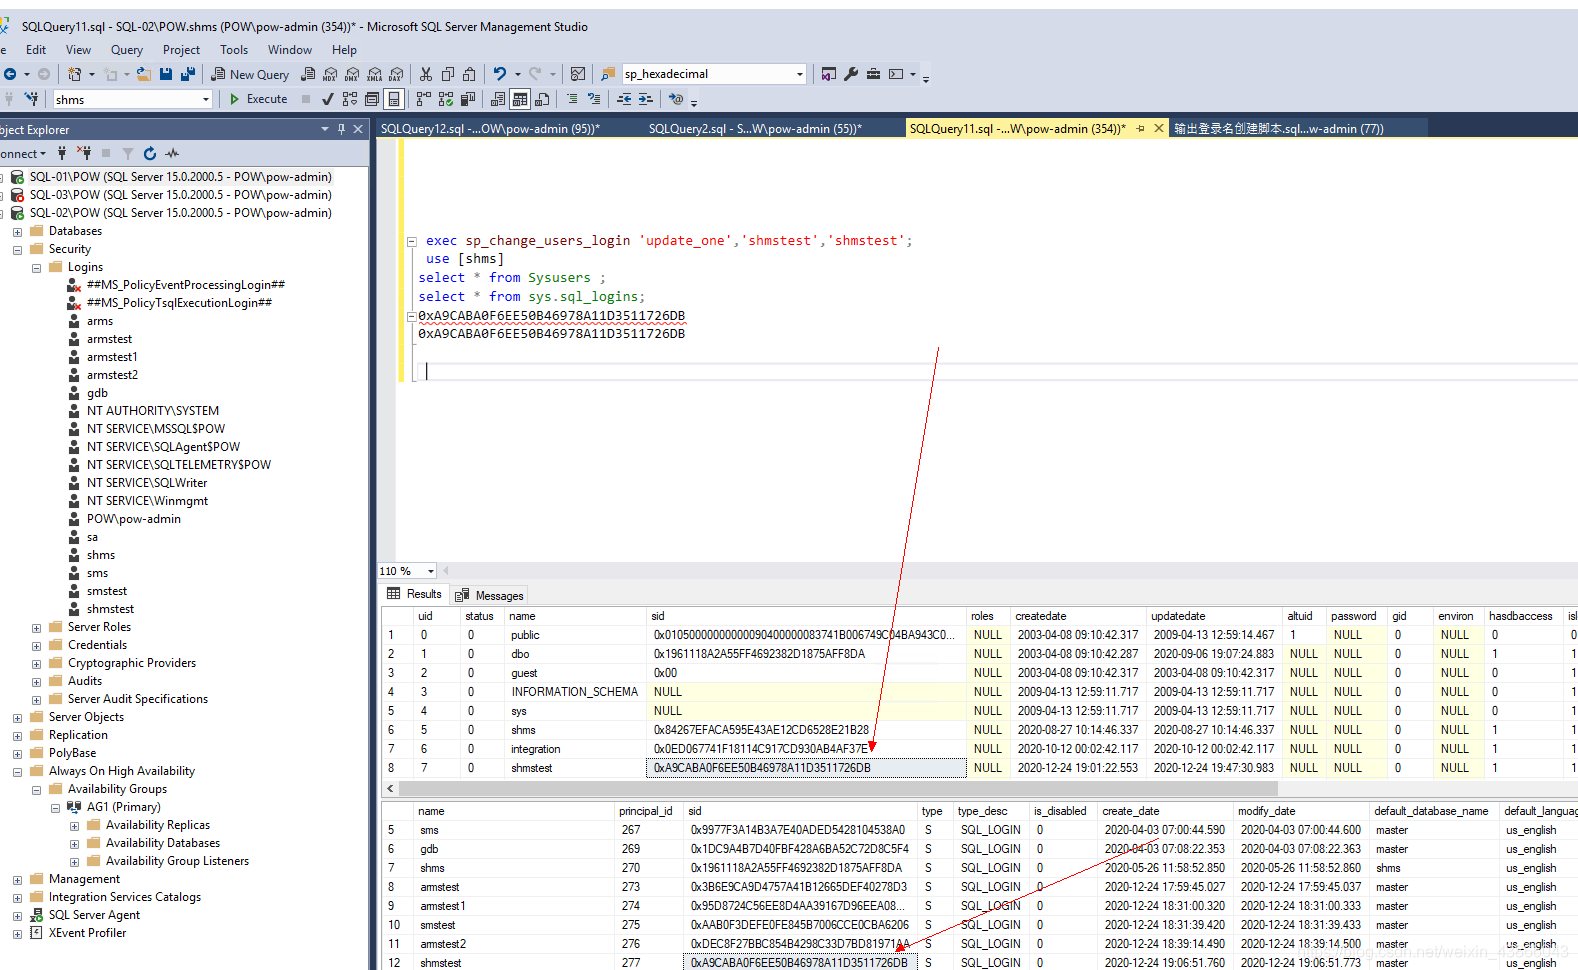Click the MDX query icon
The width and height of the screenshot is (1578, 970).
click(x=330, y=74)
